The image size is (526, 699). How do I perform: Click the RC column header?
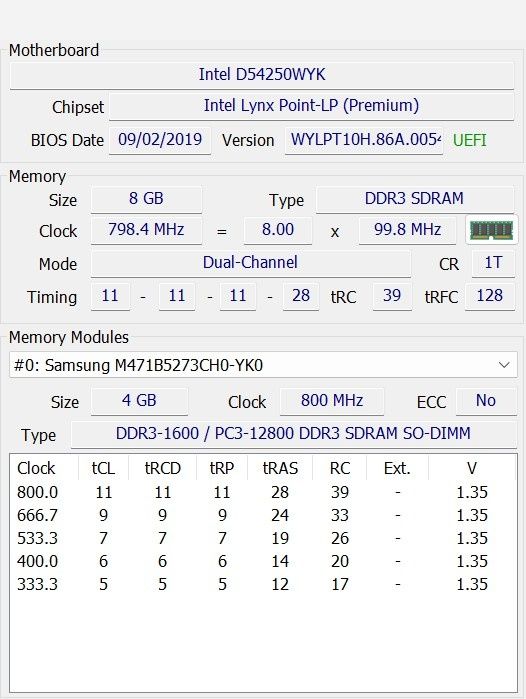(x=340, y=468)
